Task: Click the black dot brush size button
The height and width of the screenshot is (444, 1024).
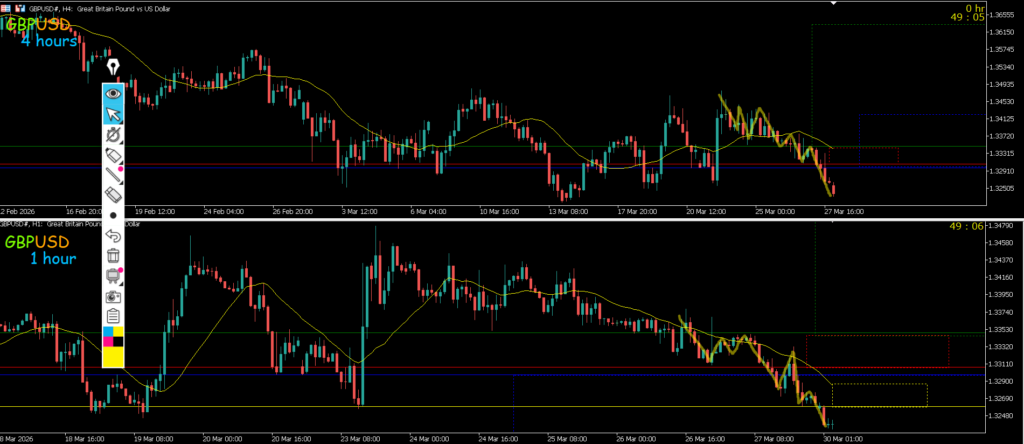Action: point(113,215)
